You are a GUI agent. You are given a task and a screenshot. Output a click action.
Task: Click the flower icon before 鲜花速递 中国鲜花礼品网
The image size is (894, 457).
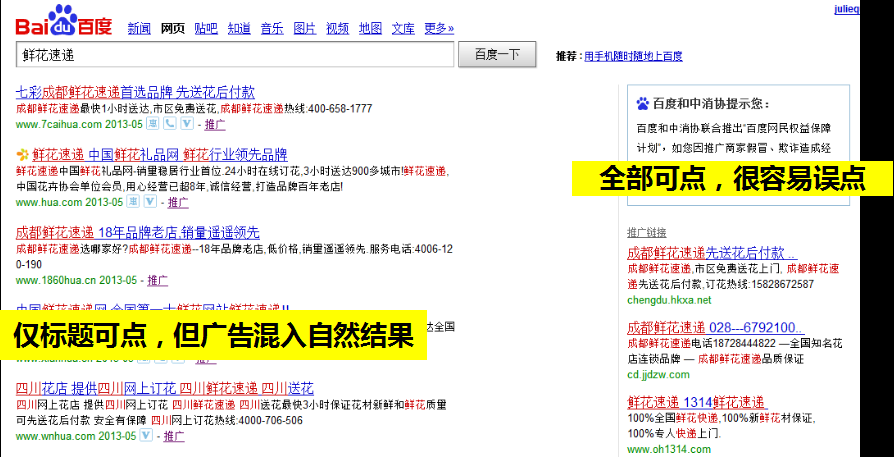22,154
